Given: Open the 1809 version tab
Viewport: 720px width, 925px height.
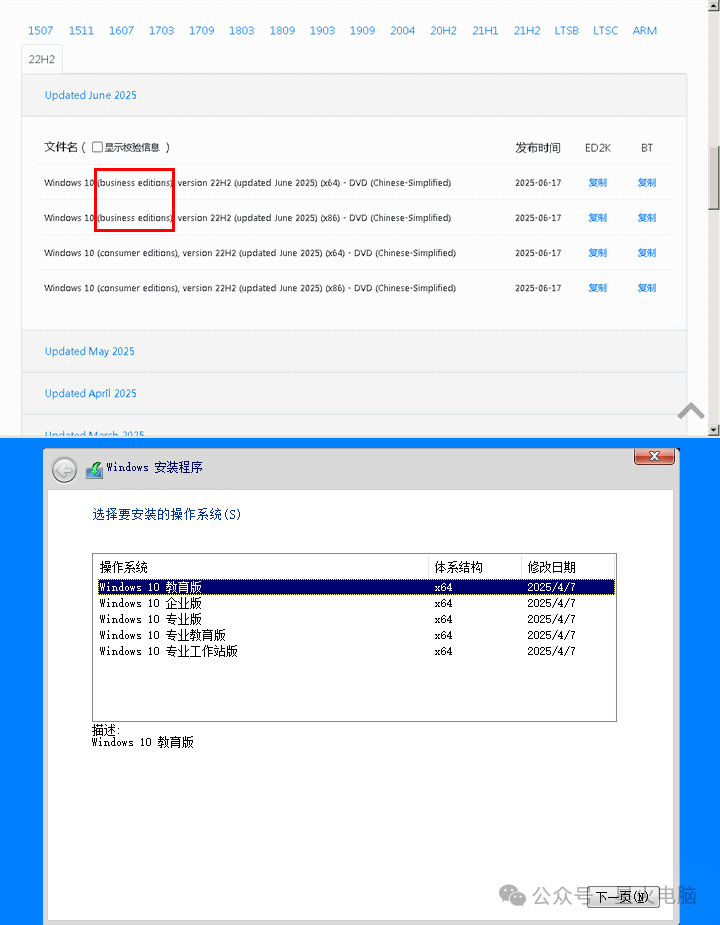Looking at the screenshot, I should (x=282, y=31).
